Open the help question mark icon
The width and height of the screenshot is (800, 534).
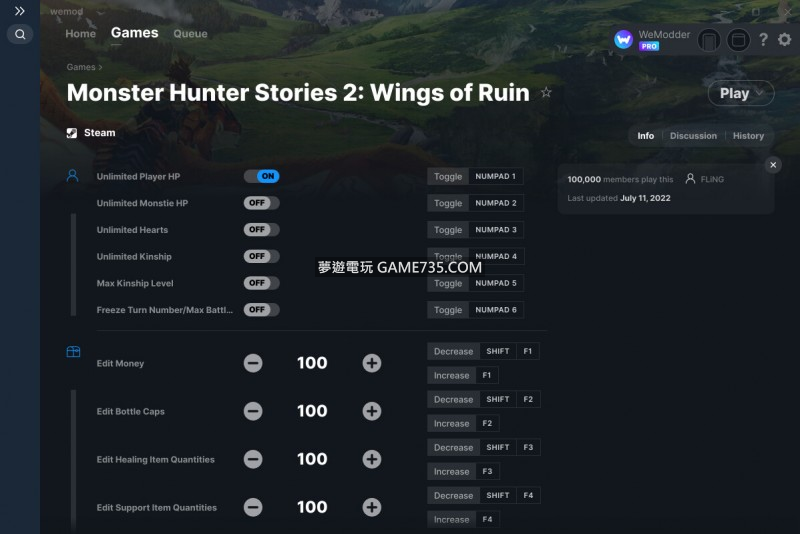pos(763,39)
